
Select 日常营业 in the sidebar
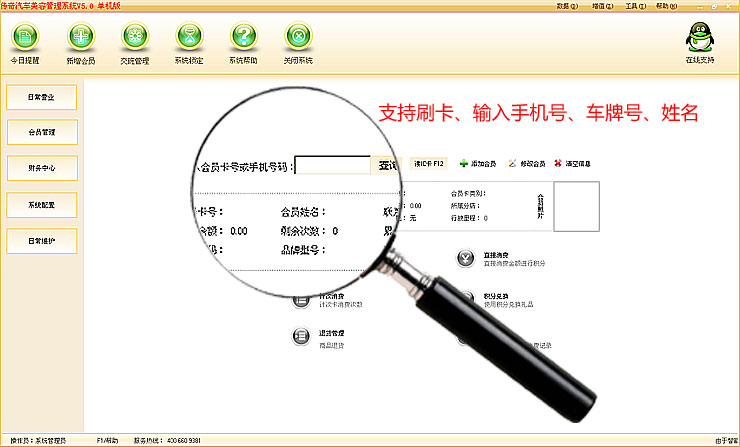pyautogui.click(x=42, y=97)
